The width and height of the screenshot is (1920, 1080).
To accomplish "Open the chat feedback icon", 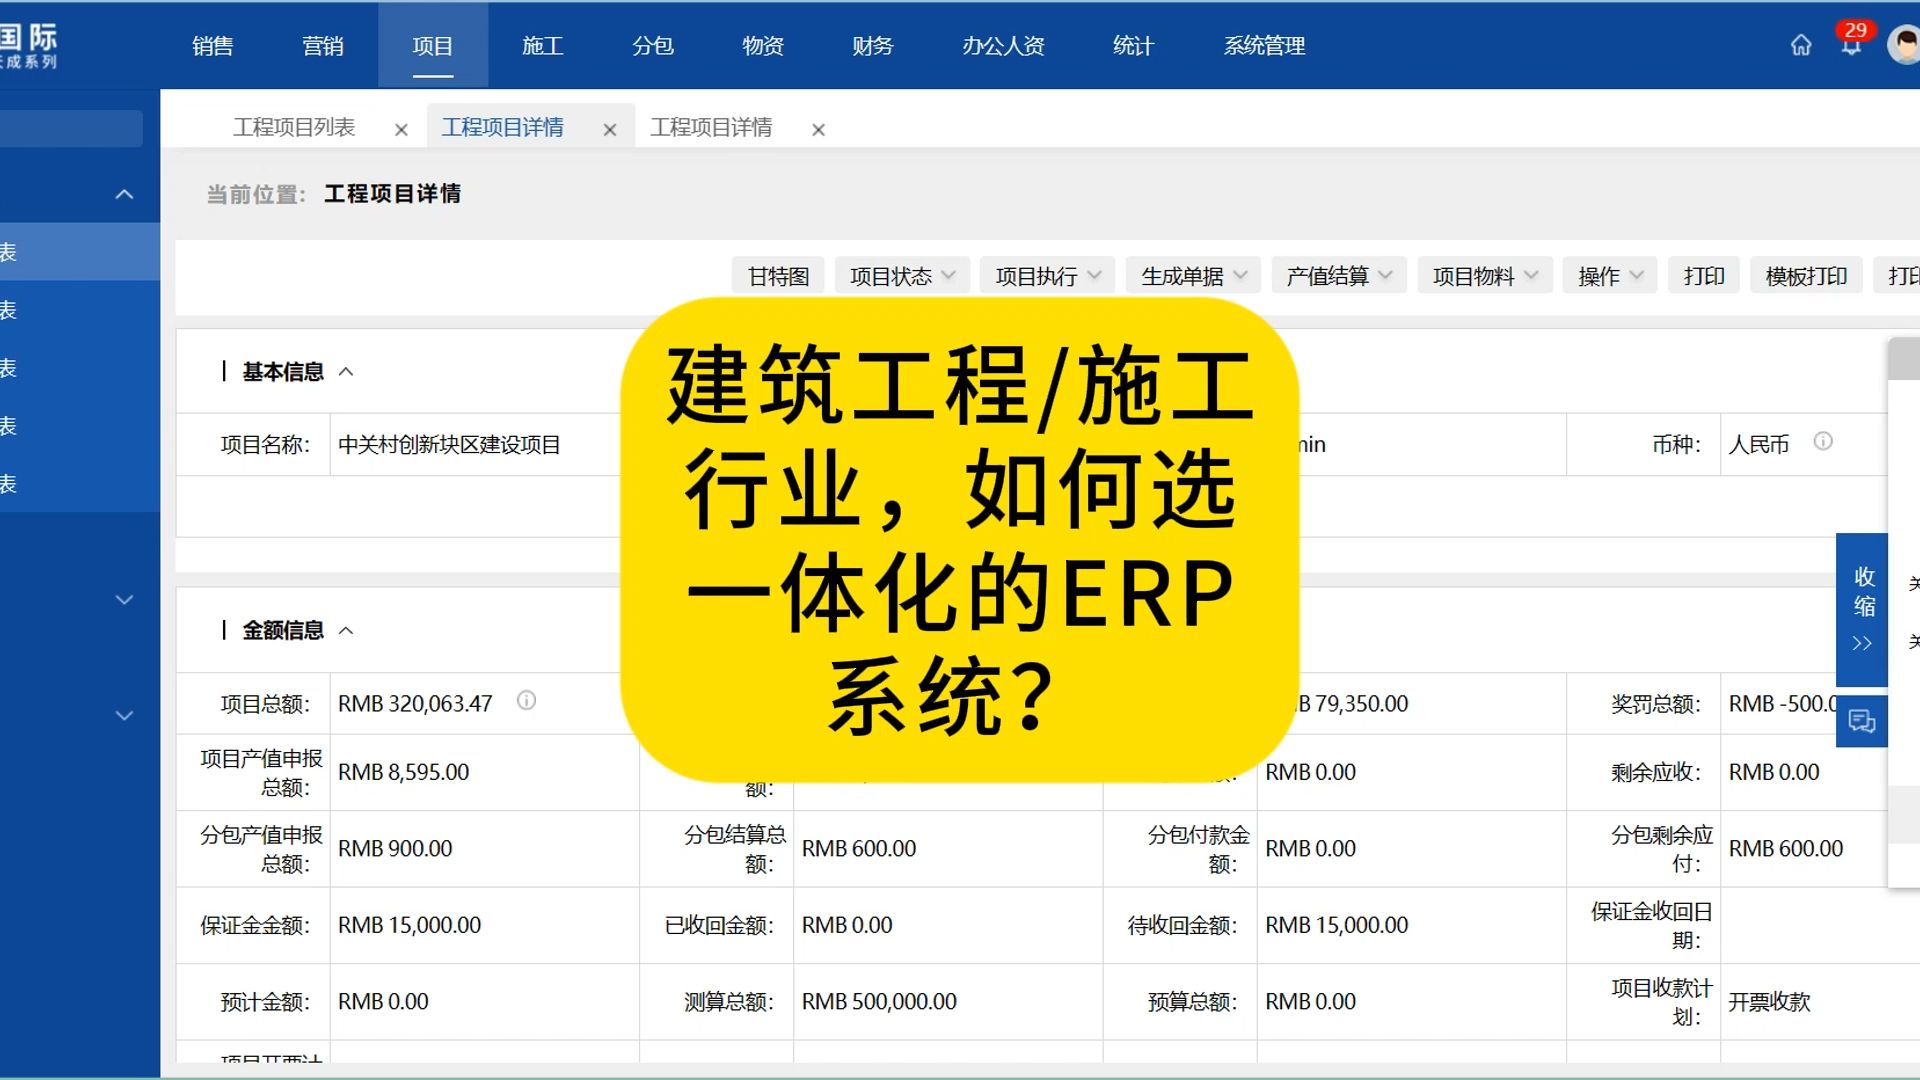I will point(1862,720).
